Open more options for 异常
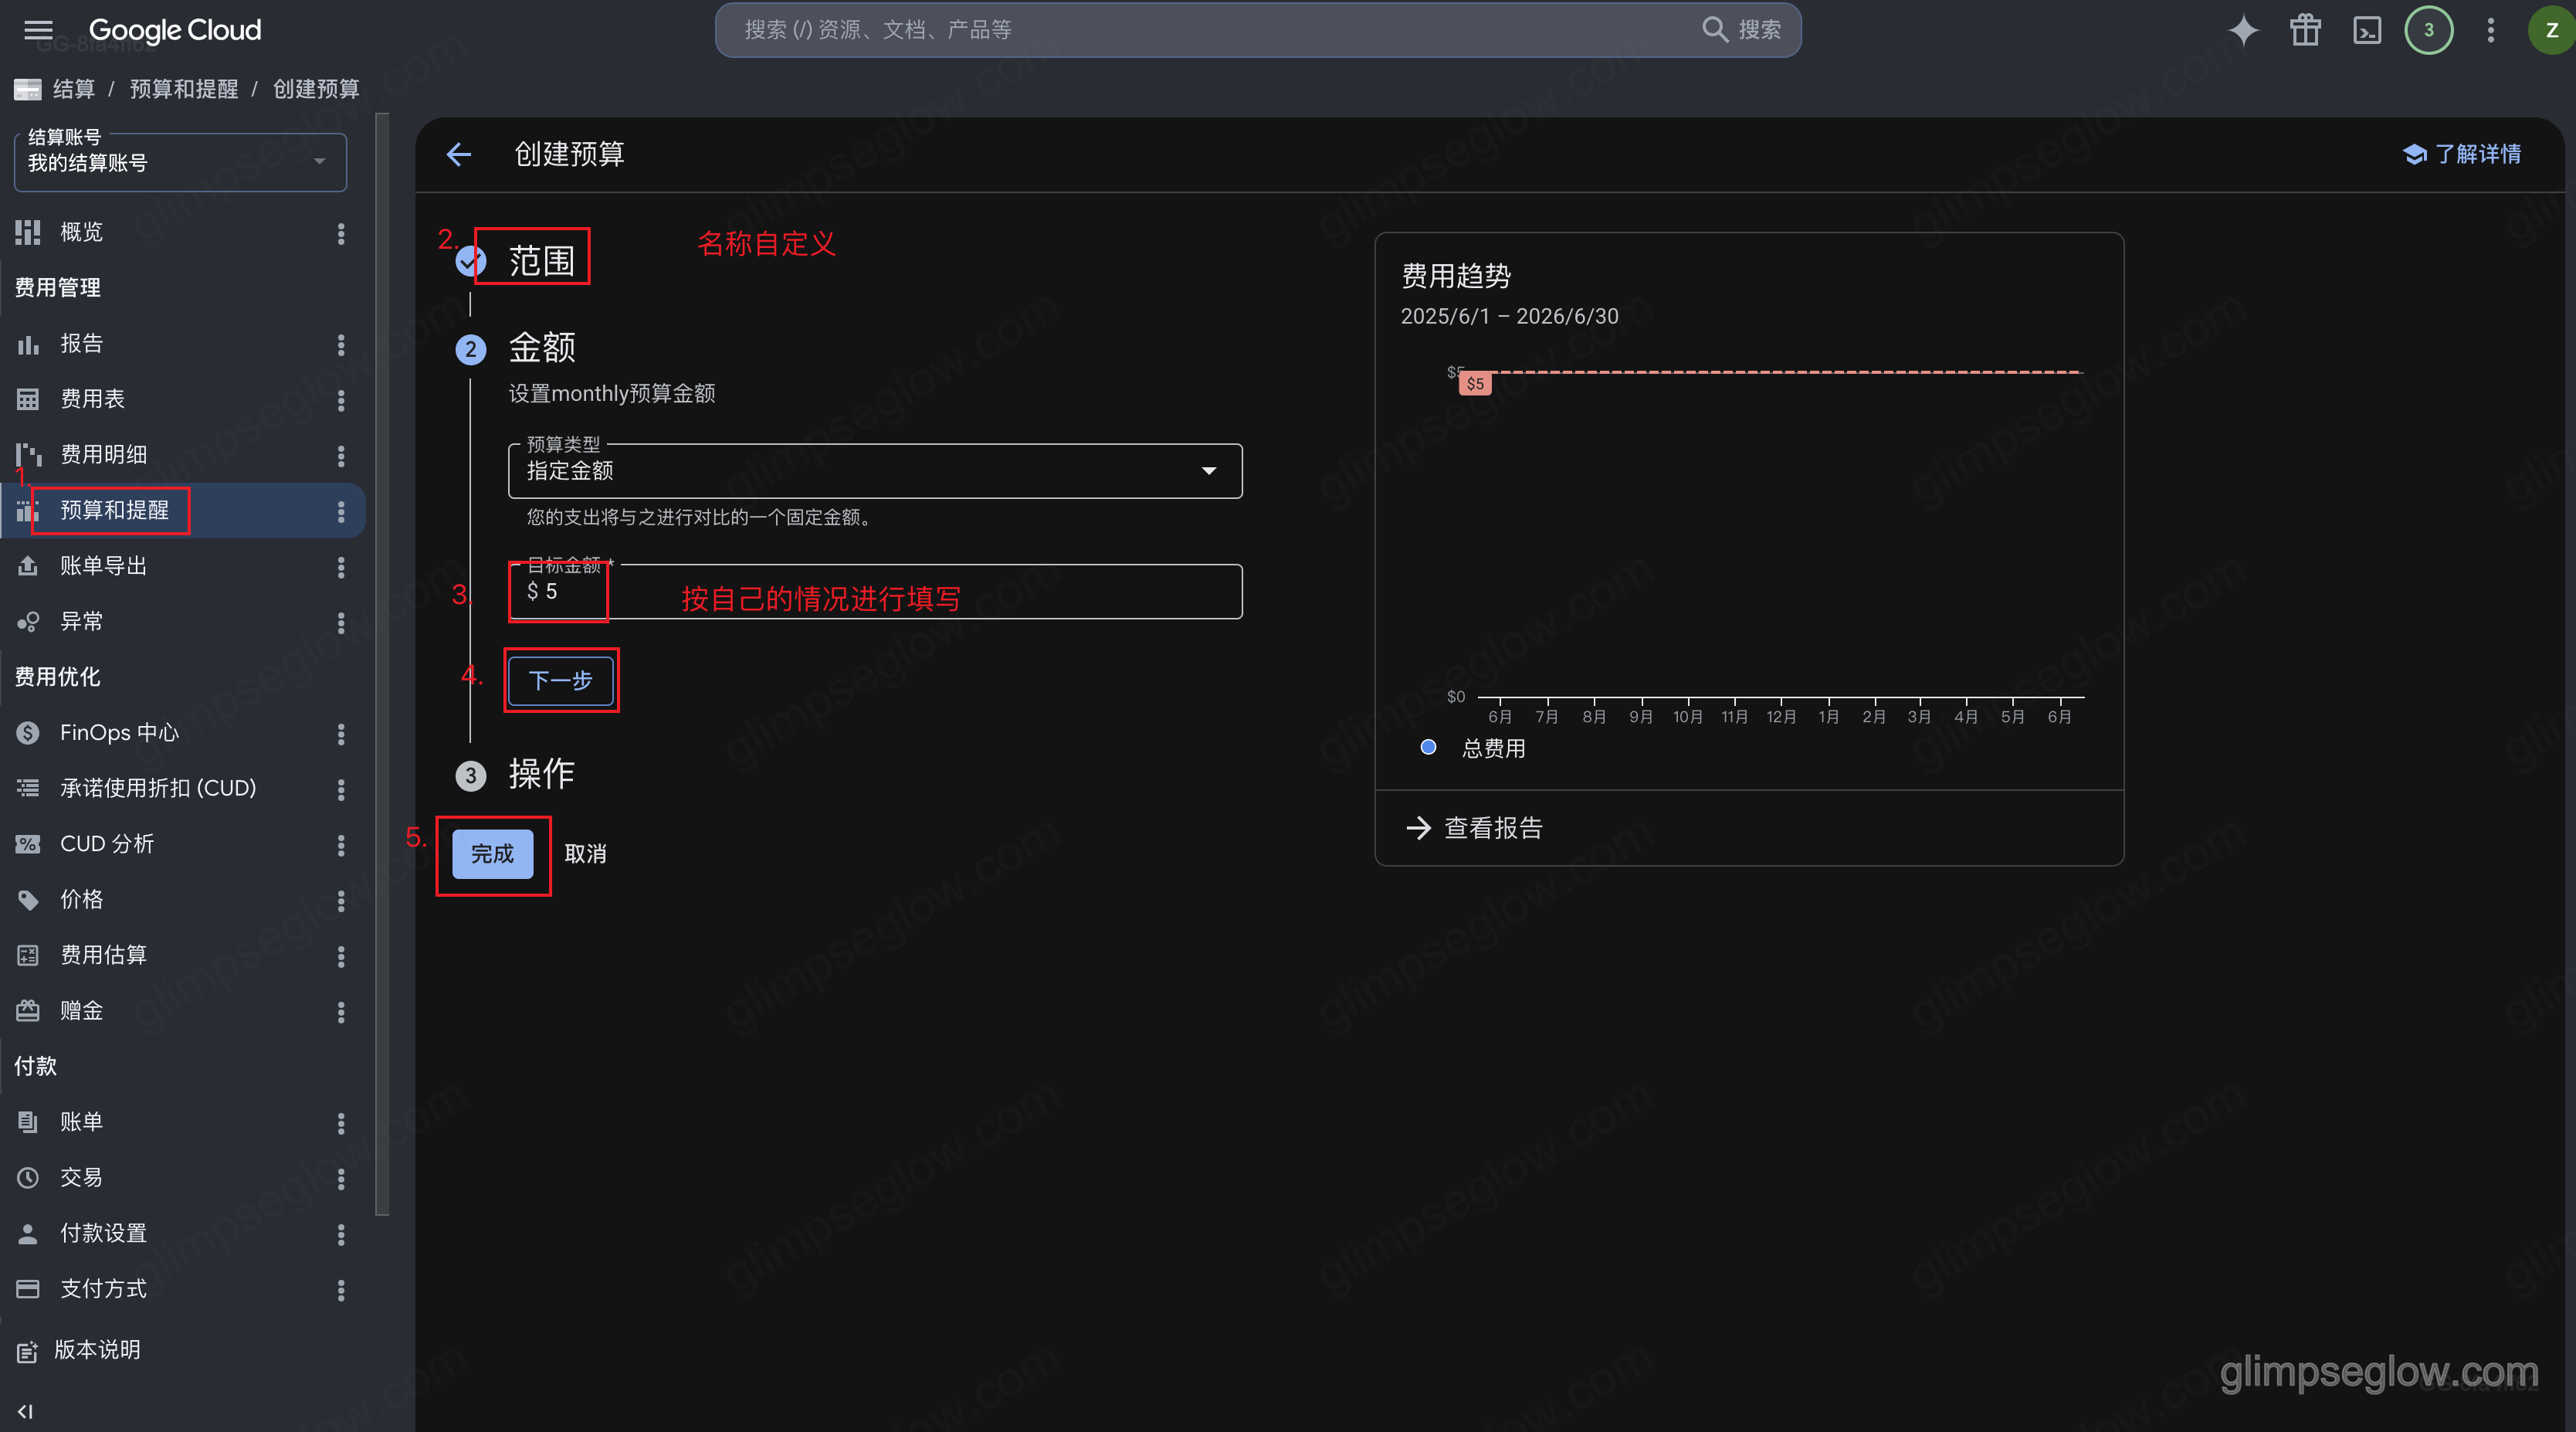Image resolution: width=2576 pixels, height=1432 pixels. point(341,623)
